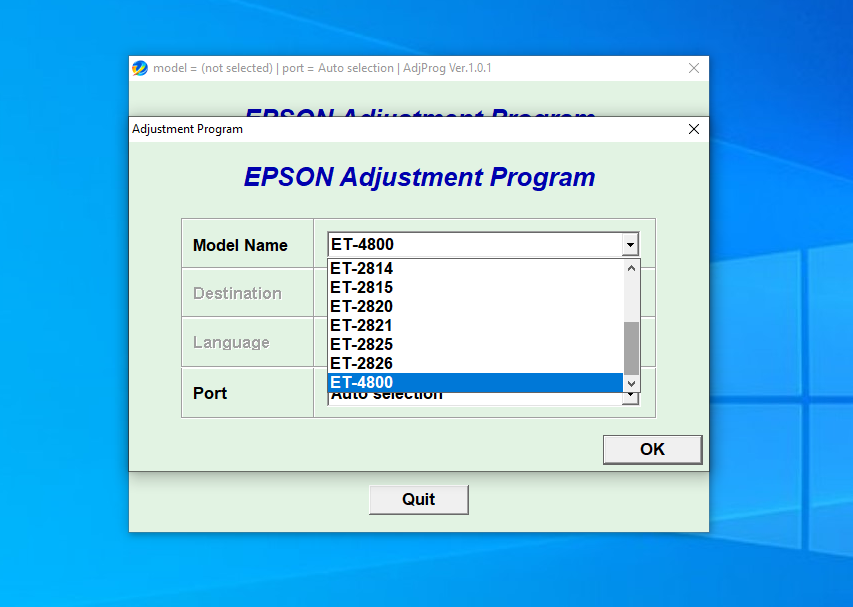Screen dimensions: 853x607
Task: Click the Model Name row label
Action: click(239, 244)
